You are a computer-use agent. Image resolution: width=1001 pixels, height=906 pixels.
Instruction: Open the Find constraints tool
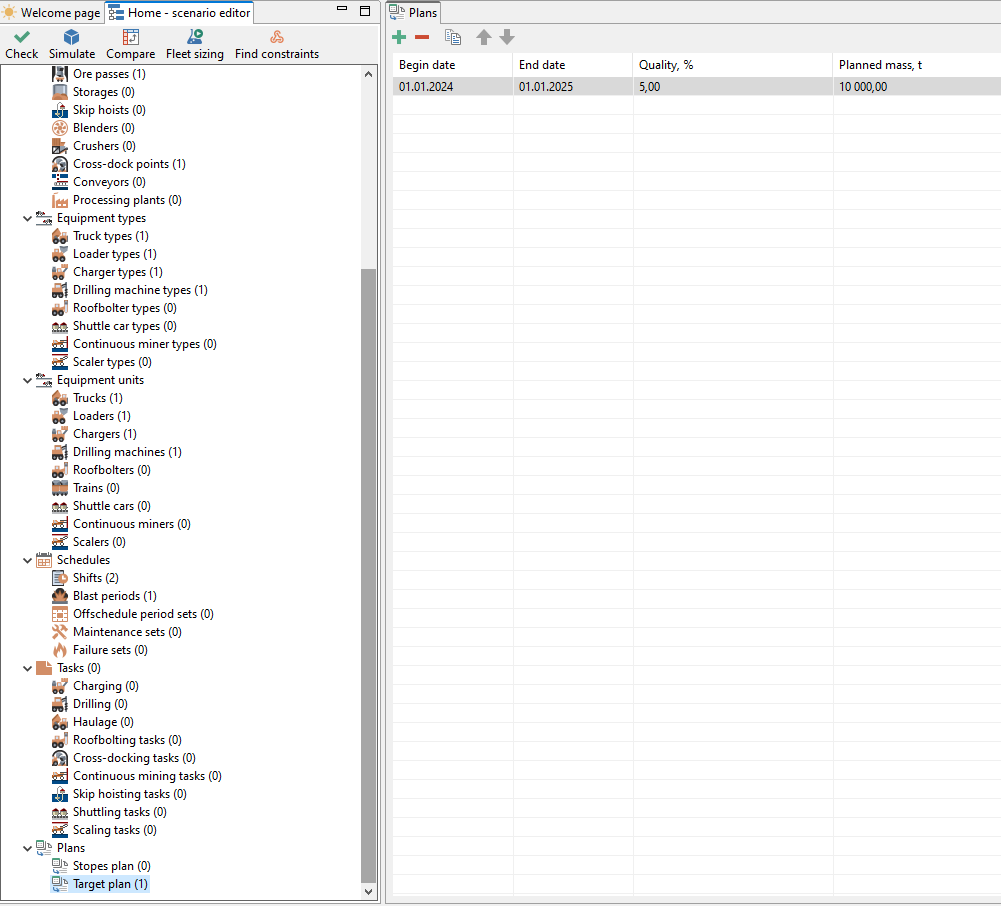coord(276,45)
